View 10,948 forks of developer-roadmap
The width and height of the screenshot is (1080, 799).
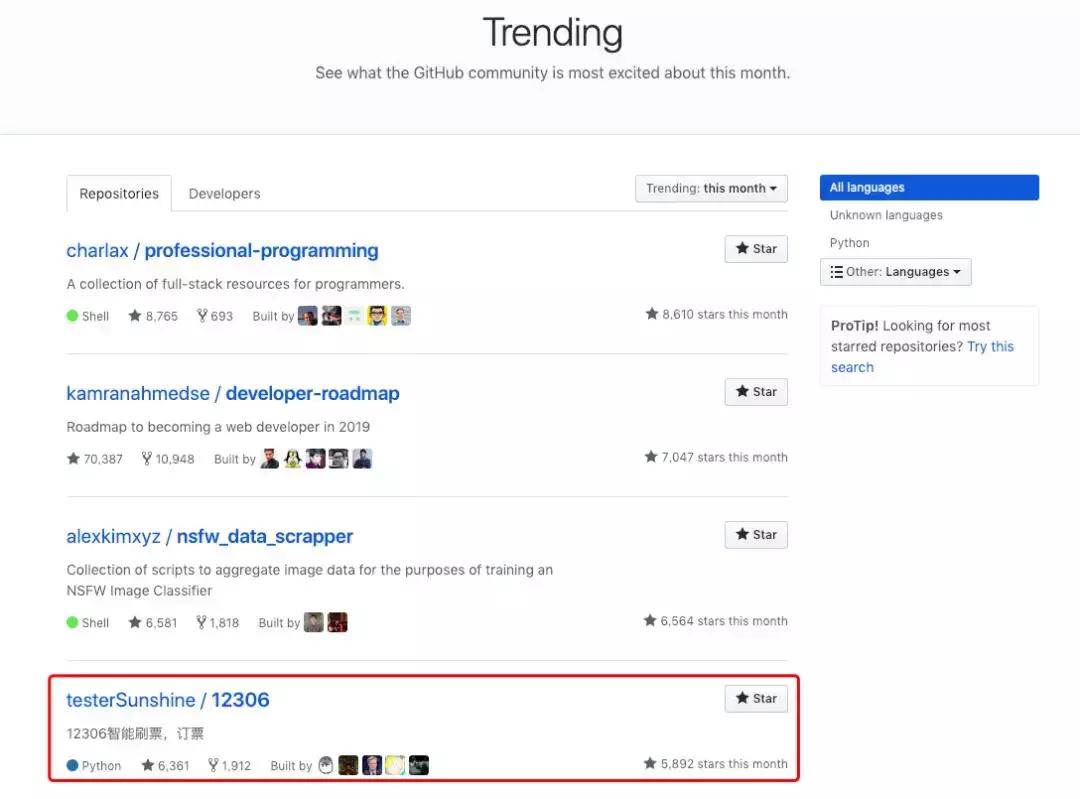click(x=168, y=459)
